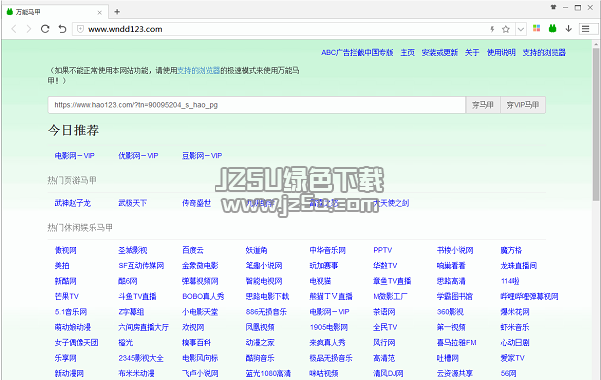Image resolution: width=601 pixels, height=380 pixels.
Task: Open the 熊猫TV直播 link
Action: pos(331,296)
